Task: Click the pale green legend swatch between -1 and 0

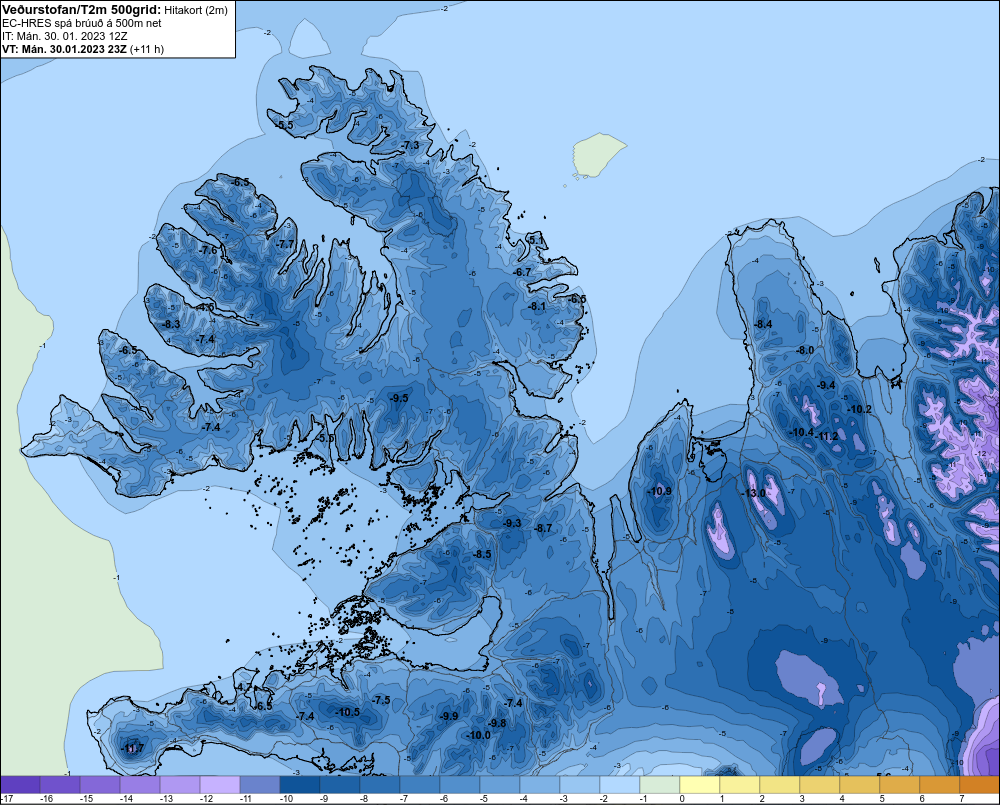Action: coord(659,785)
